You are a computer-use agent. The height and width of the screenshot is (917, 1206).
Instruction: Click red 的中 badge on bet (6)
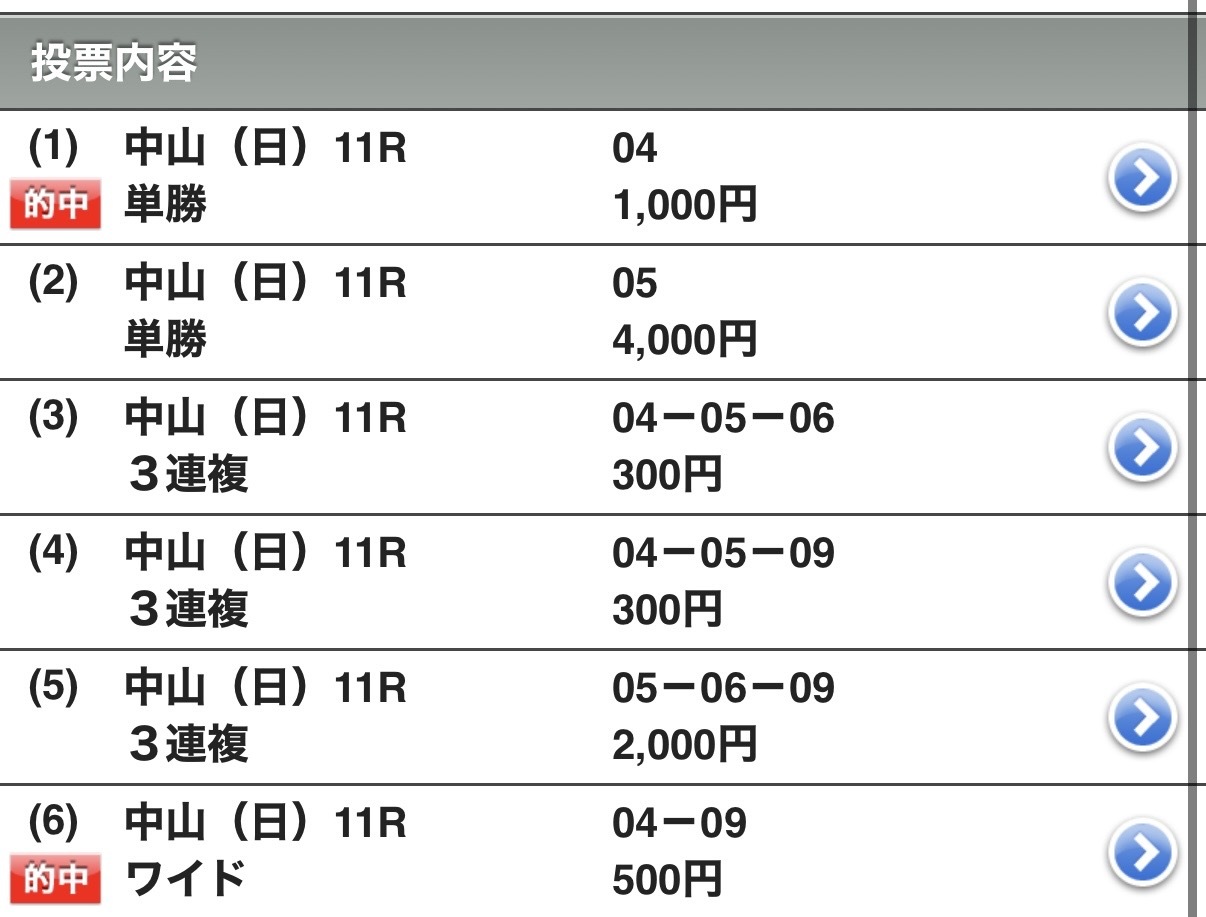coord(56,880)
